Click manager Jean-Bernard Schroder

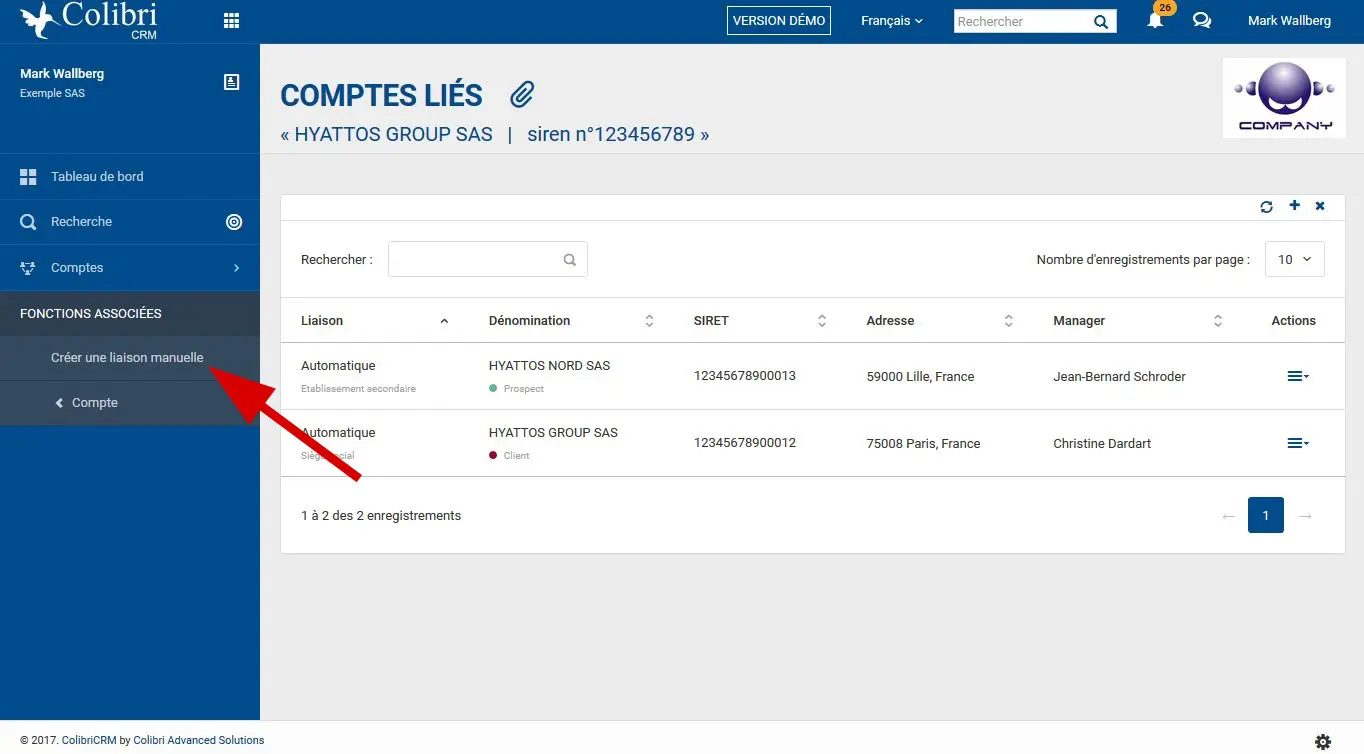pos(1119,377)
